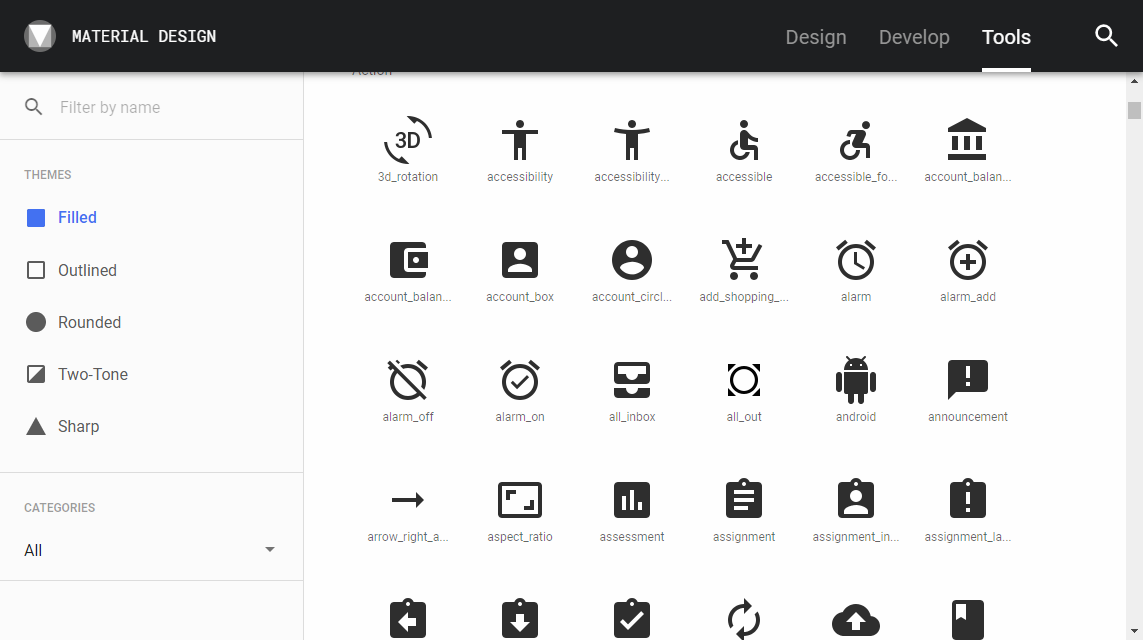The image size is (1143, 640).
Task: Click the Categories dropdown arrow
Action: 269,550
